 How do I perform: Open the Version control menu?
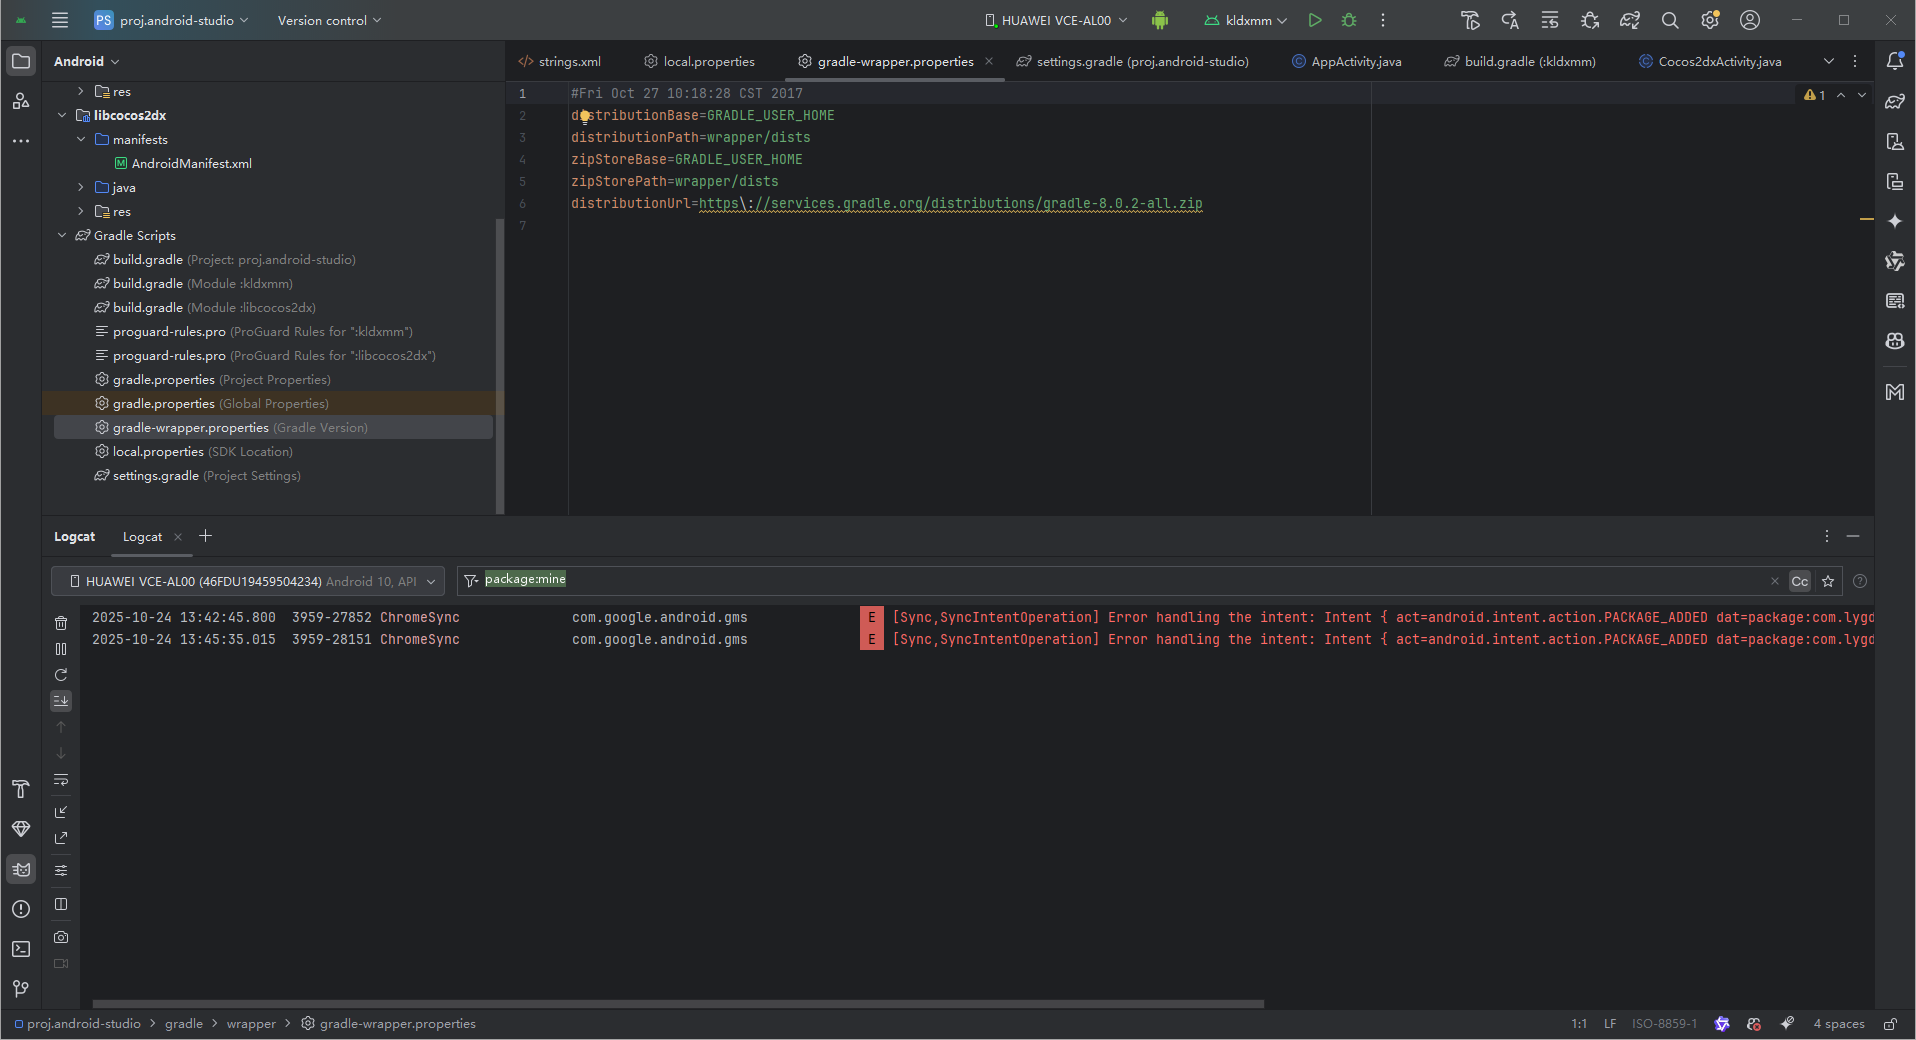pos(329,20)
